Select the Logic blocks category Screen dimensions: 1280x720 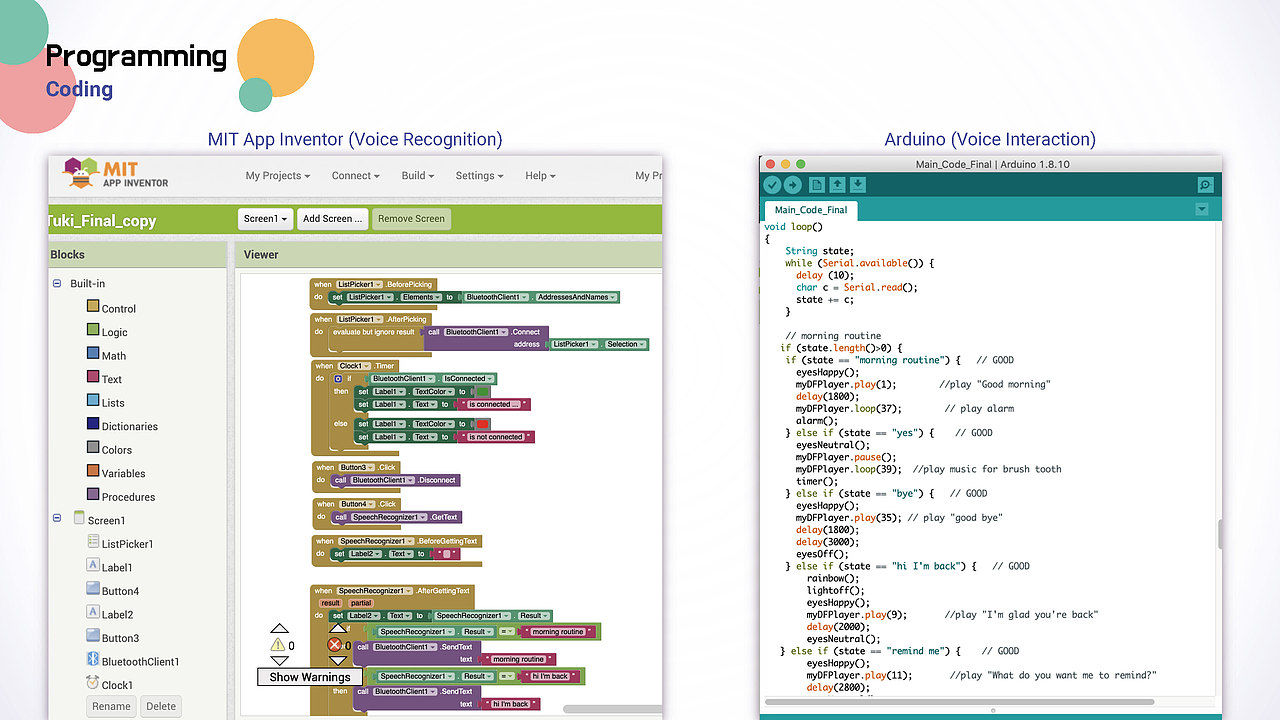[x=107, y=332]
